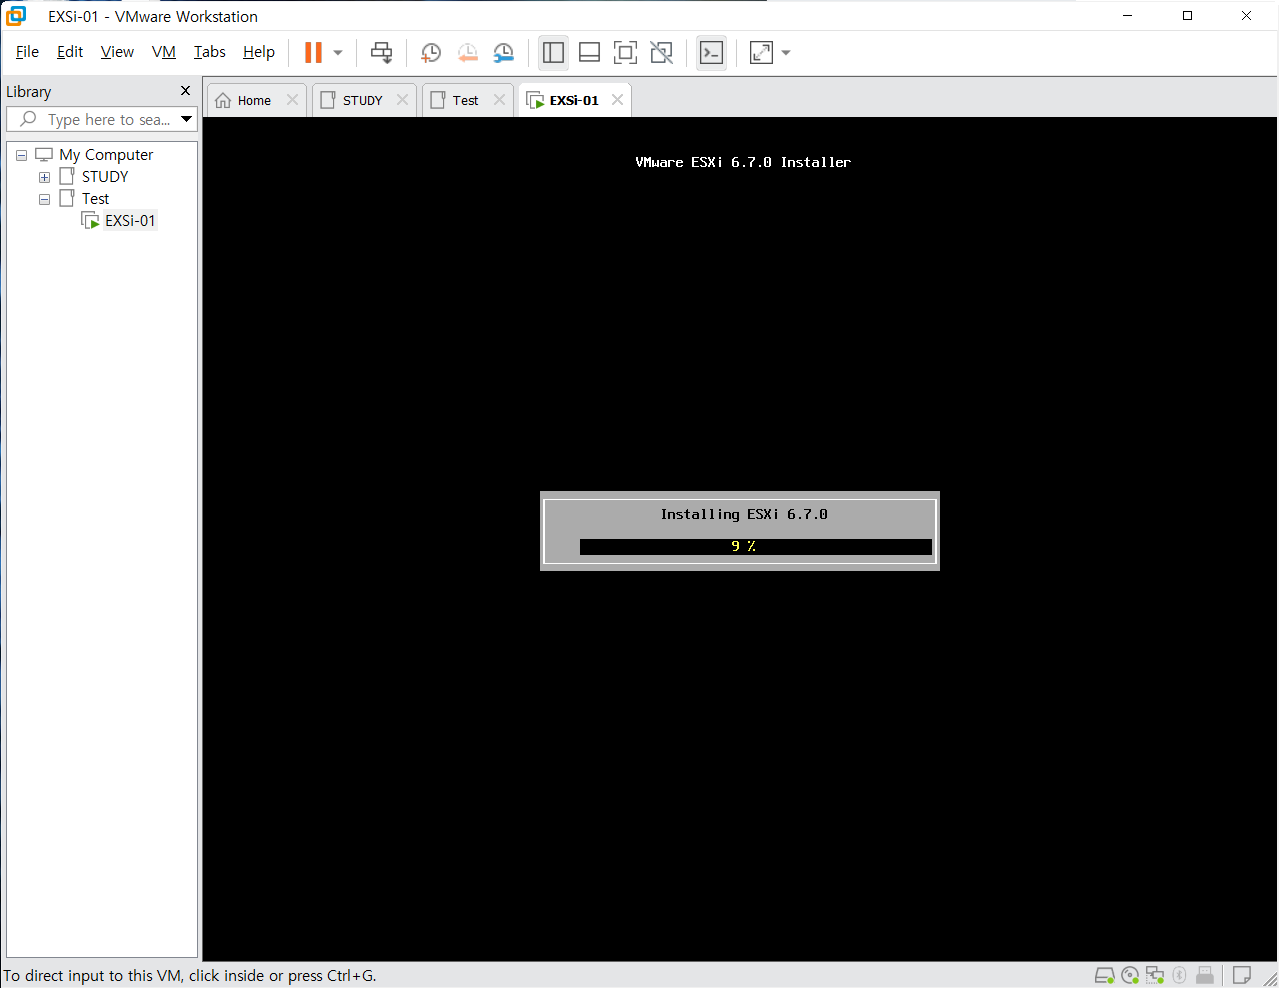Click the window resize grip corner
1279x988 pixels.
coord(1270,979)
